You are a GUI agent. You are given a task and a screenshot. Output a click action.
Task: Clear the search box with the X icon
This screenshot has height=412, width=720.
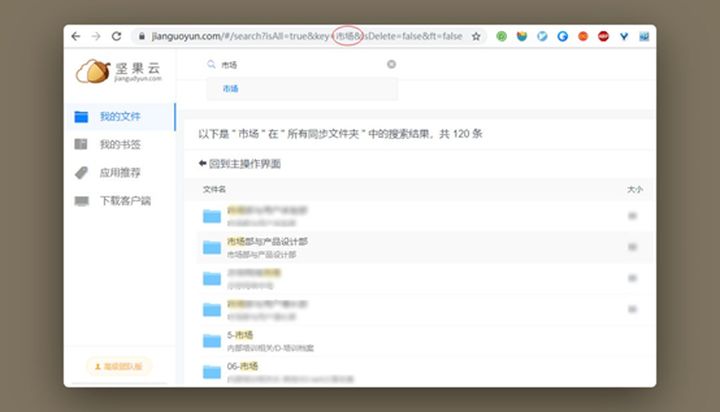(391, 64)
